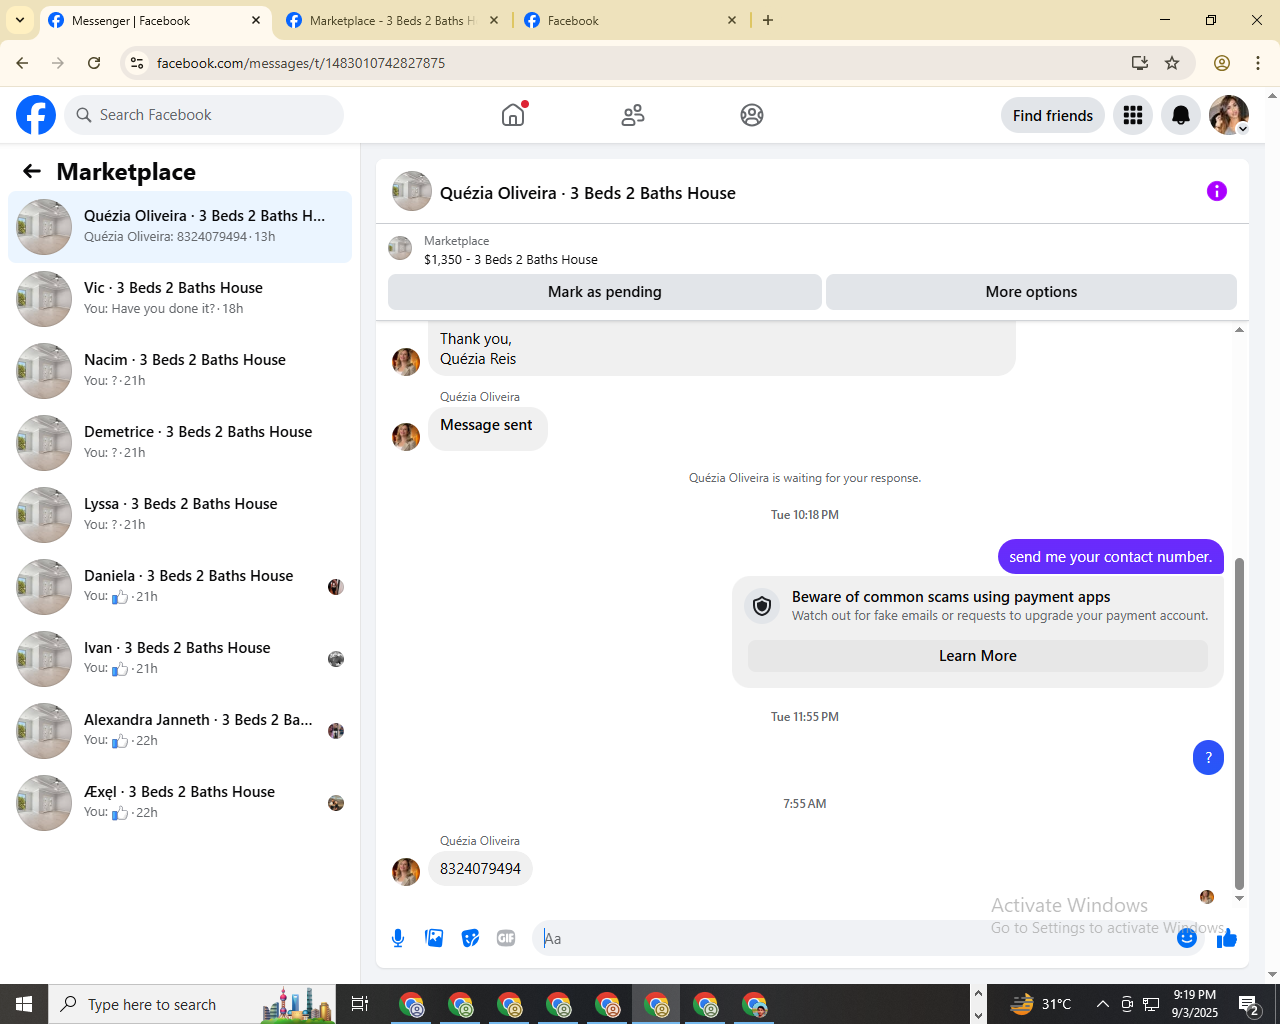1280x1024 pixels.
Task: Choose a sticker with the sticker icon
Action: 470,938
